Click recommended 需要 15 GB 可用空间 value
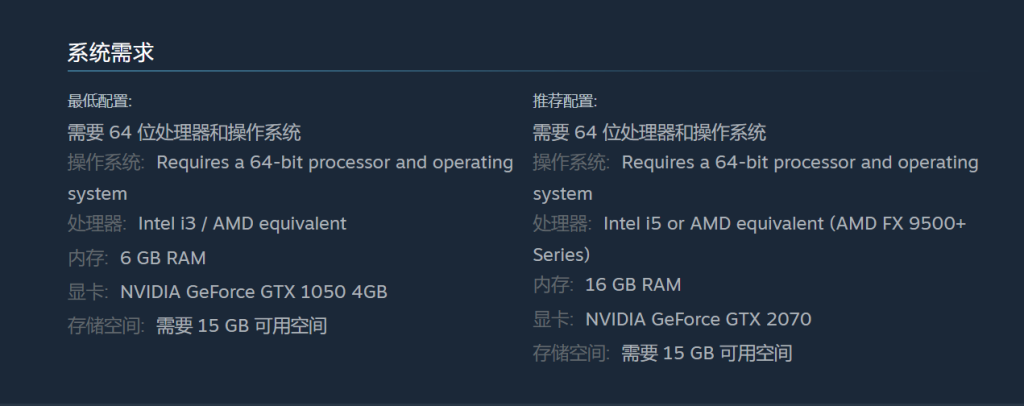The width and height of the screenshot is (1024, 406). 707,354
